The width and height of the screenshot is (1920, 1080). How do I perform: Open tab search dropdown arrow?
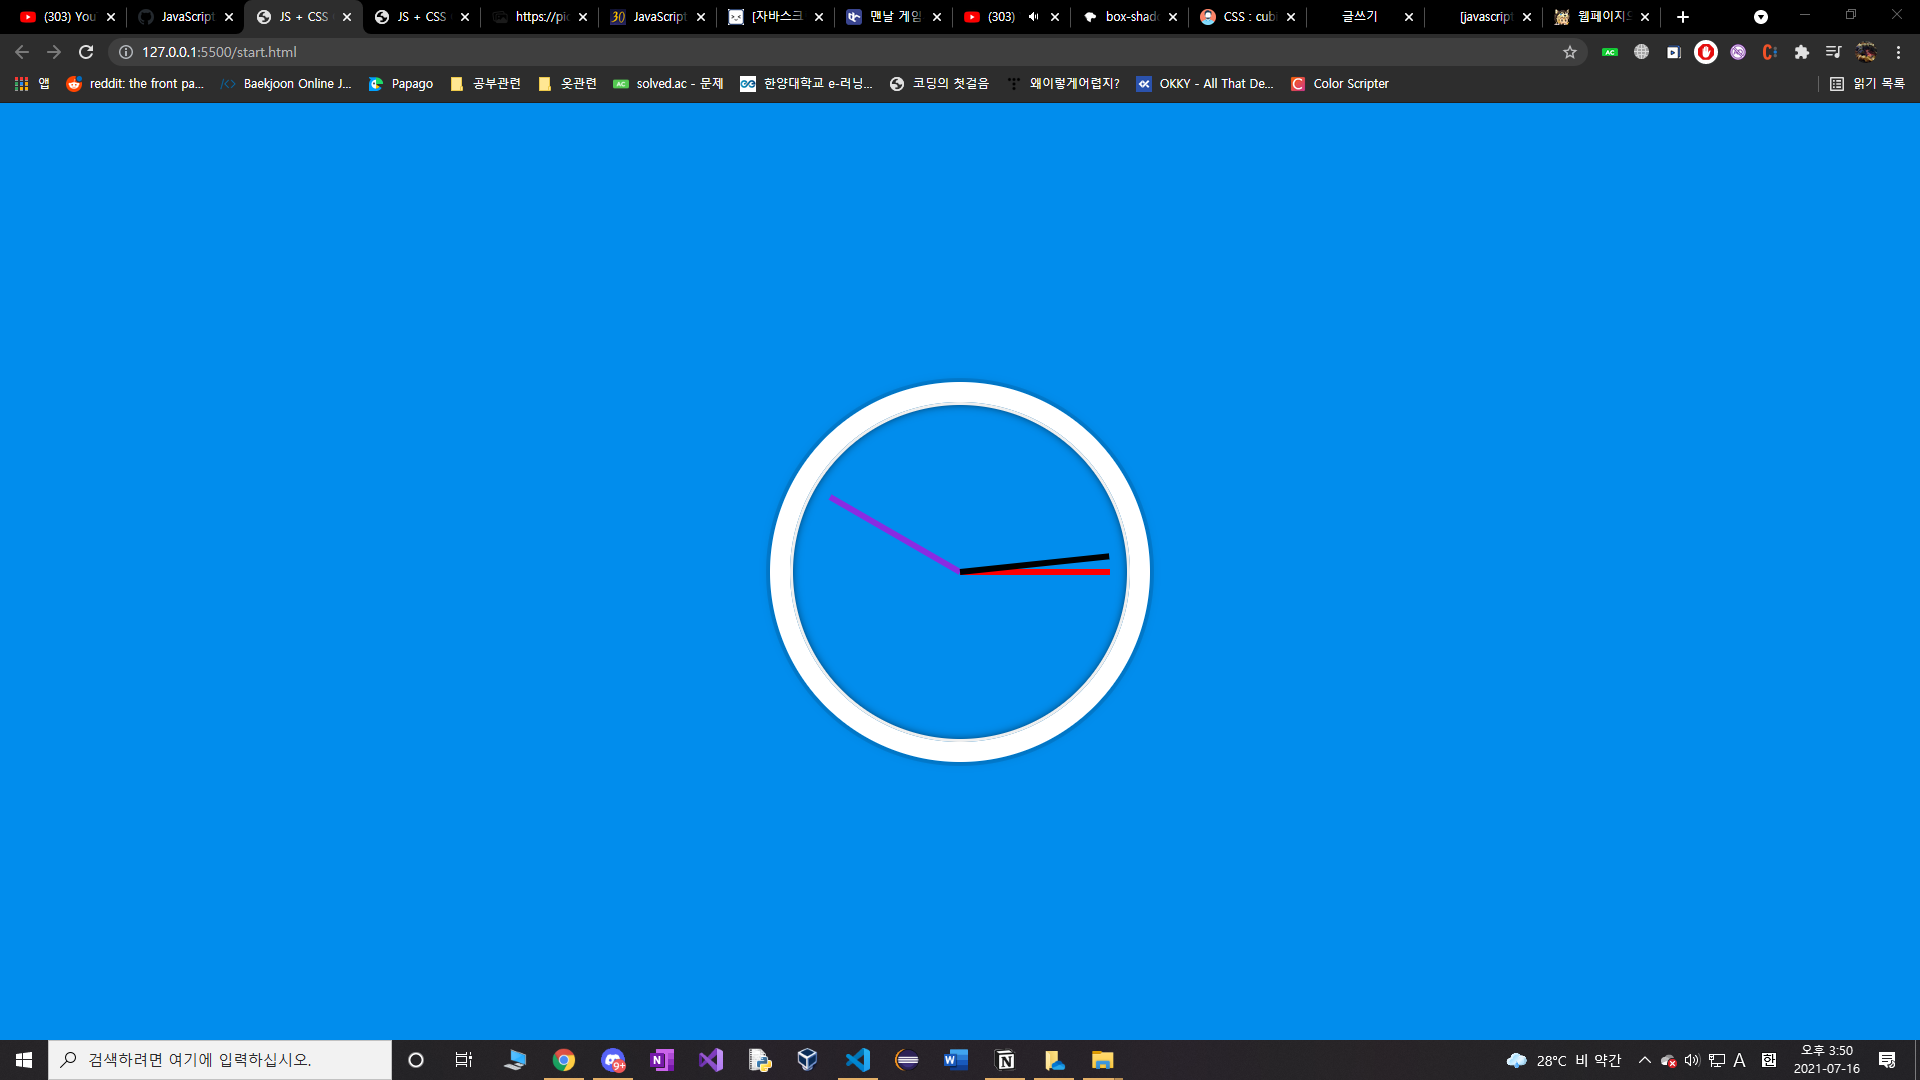pyautogui.click(x=1761, y=17)
